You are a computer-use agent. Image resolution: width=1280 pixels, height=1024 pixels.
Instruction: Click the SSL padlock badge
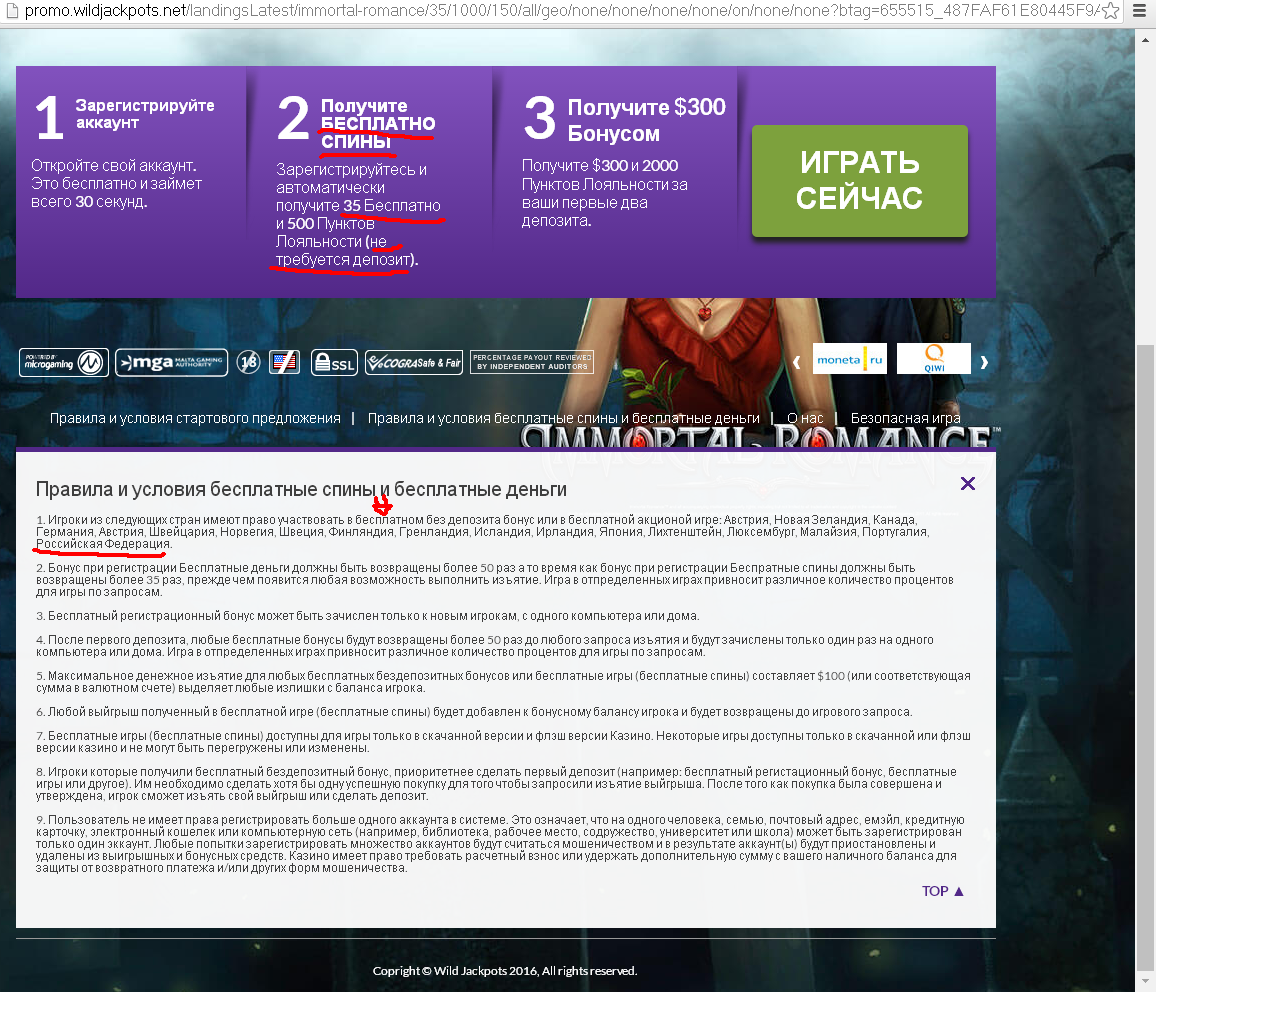point(334,362)
